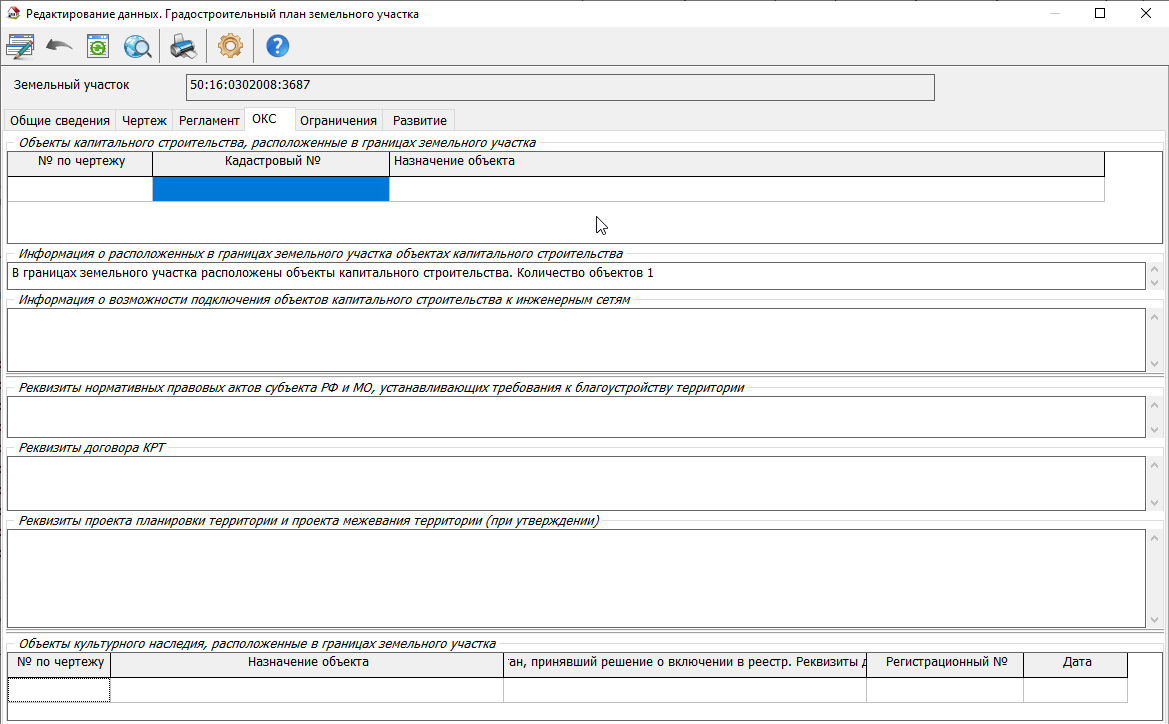This screenshot has width=1169, height=724.
Task: Select the highlighted Кадастровый № cell
Action: (x=270, y=189)
